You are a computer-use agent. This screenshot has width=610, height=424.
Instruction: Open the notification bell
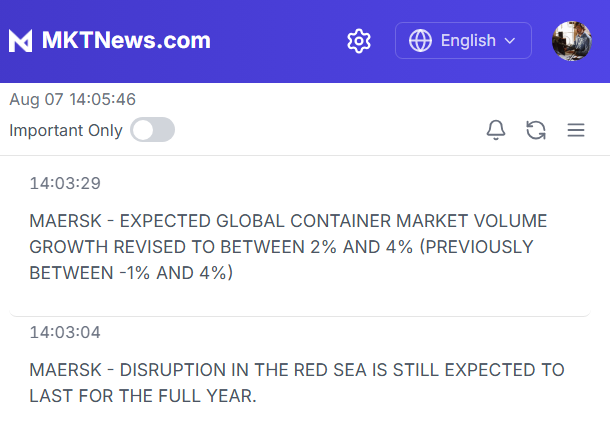pos(496,130)
